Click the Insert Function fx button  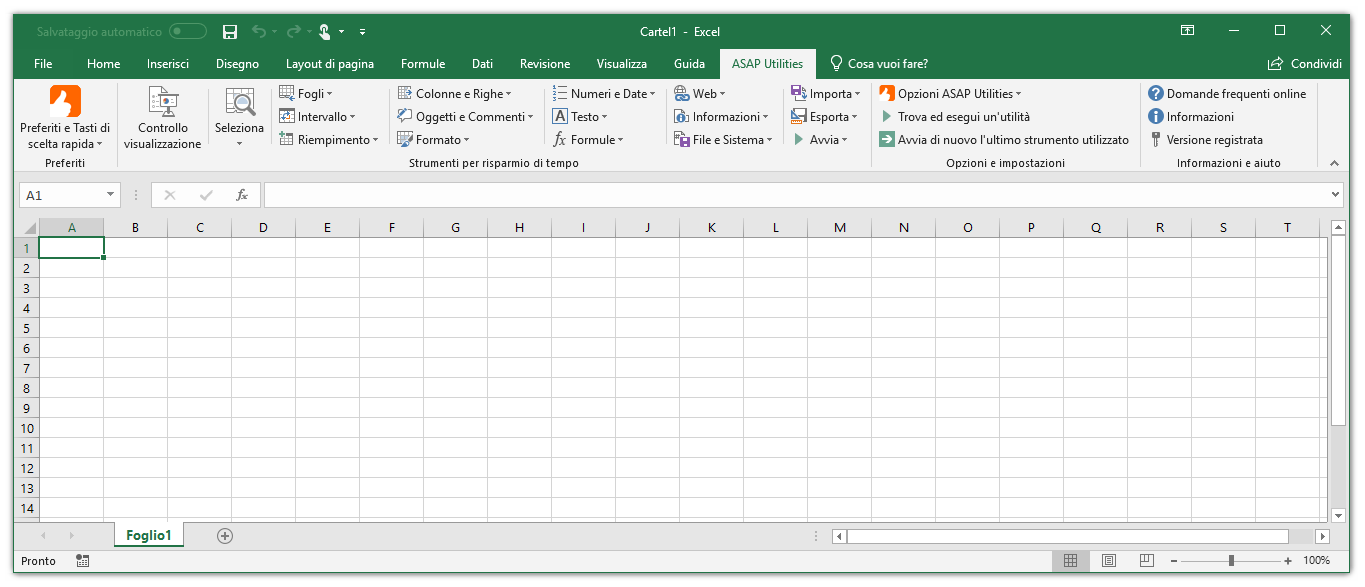[x=242, y=195]
